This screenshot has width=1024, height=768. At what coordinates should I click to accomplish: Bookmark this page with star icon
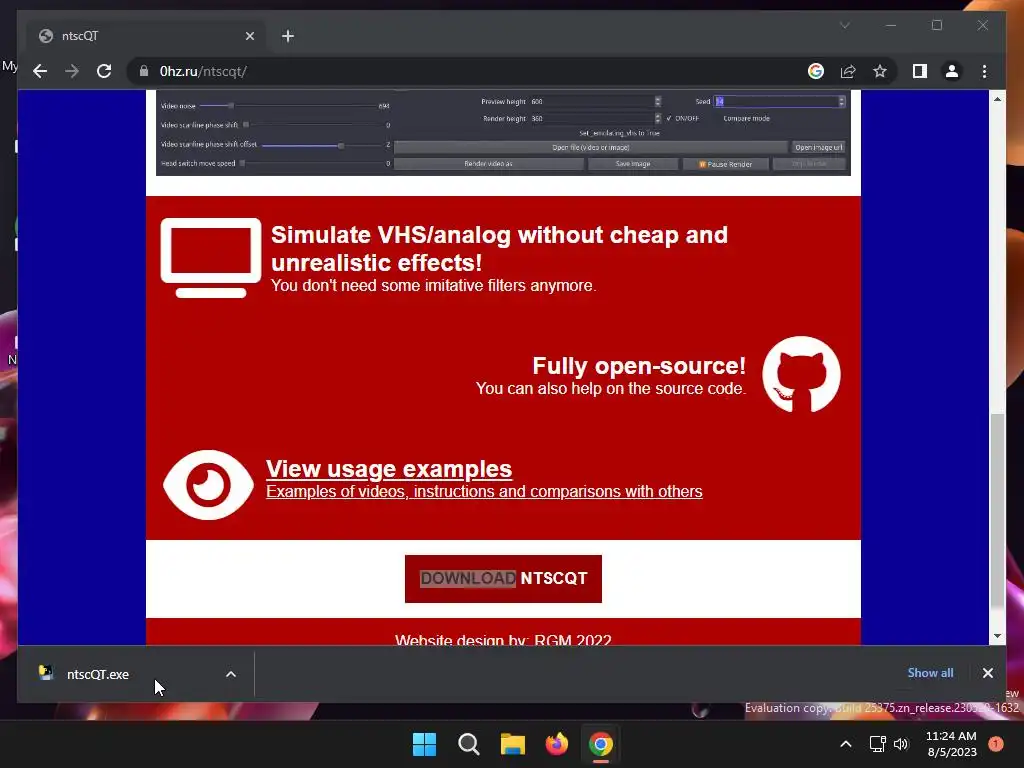(880, 71)
